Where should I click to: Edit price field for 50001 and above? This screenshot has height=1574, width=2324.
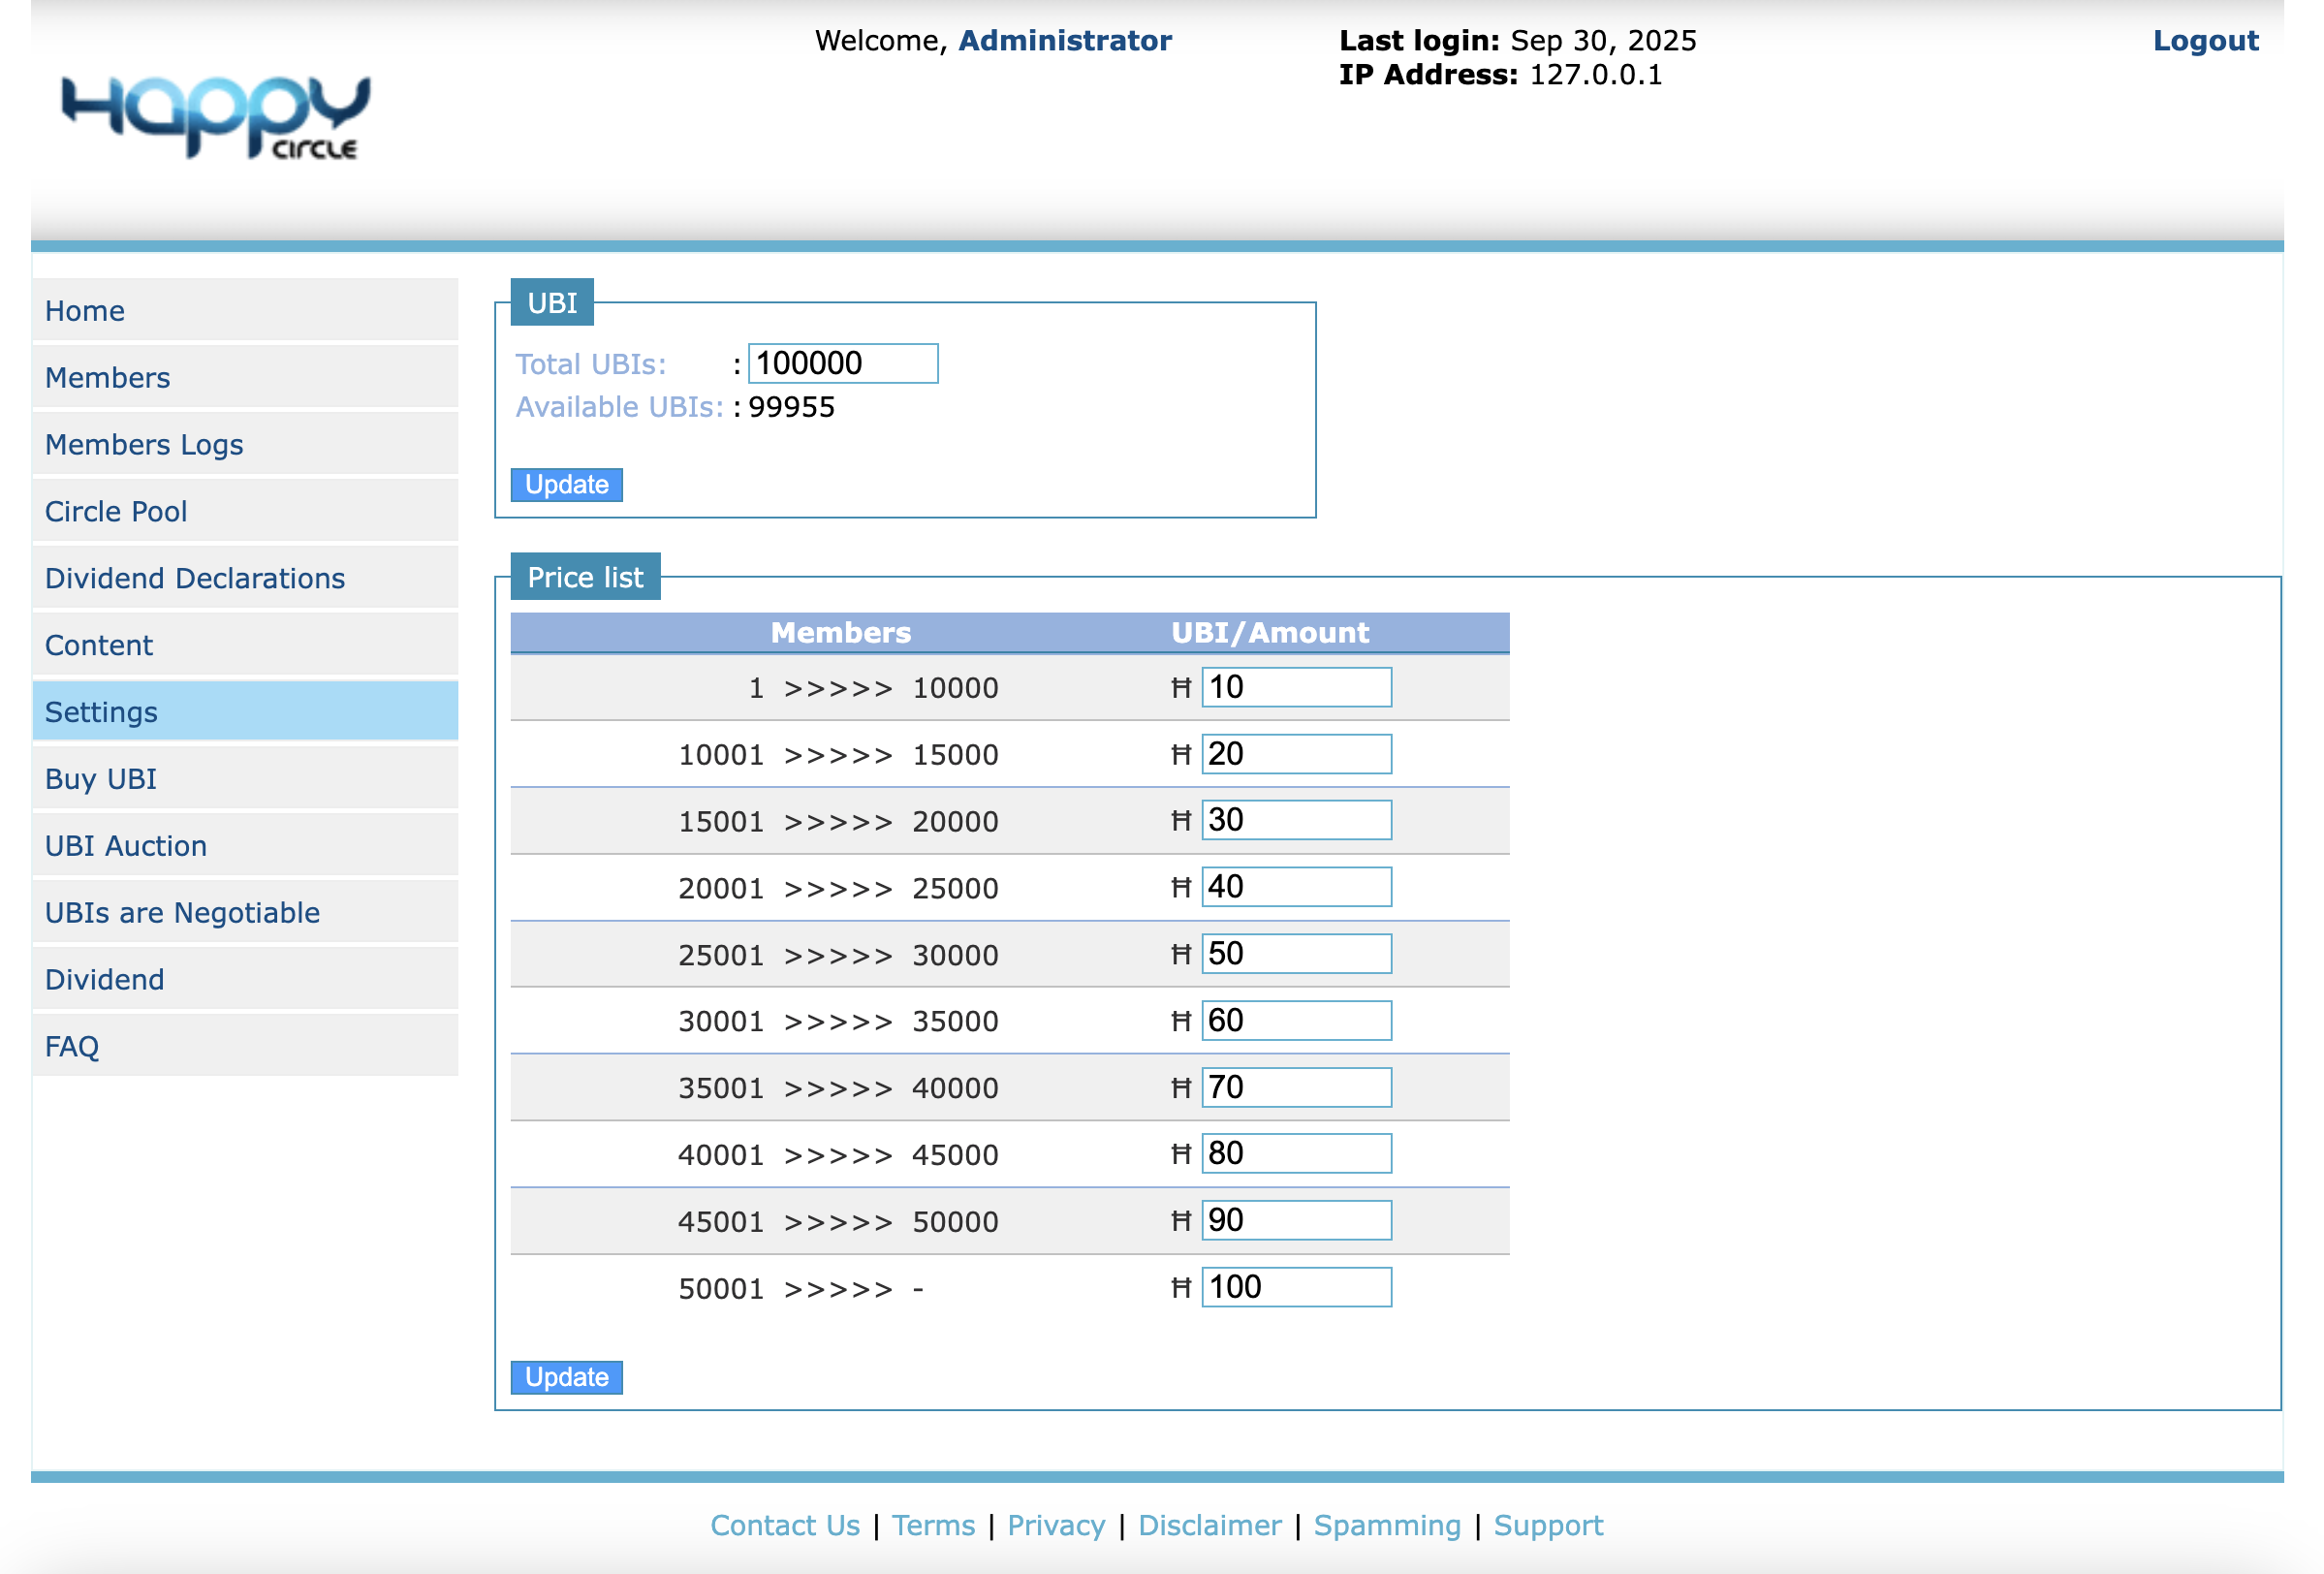tap(1296, 1287)
